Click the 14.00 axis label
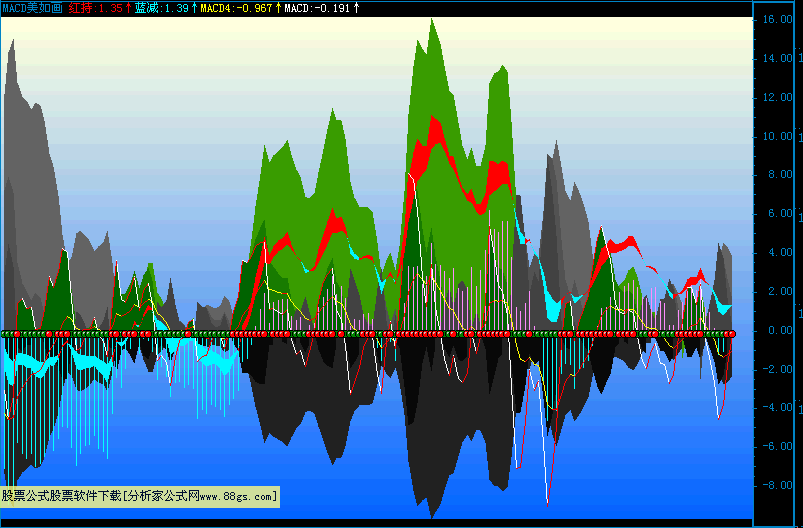 tap(777, 58)
